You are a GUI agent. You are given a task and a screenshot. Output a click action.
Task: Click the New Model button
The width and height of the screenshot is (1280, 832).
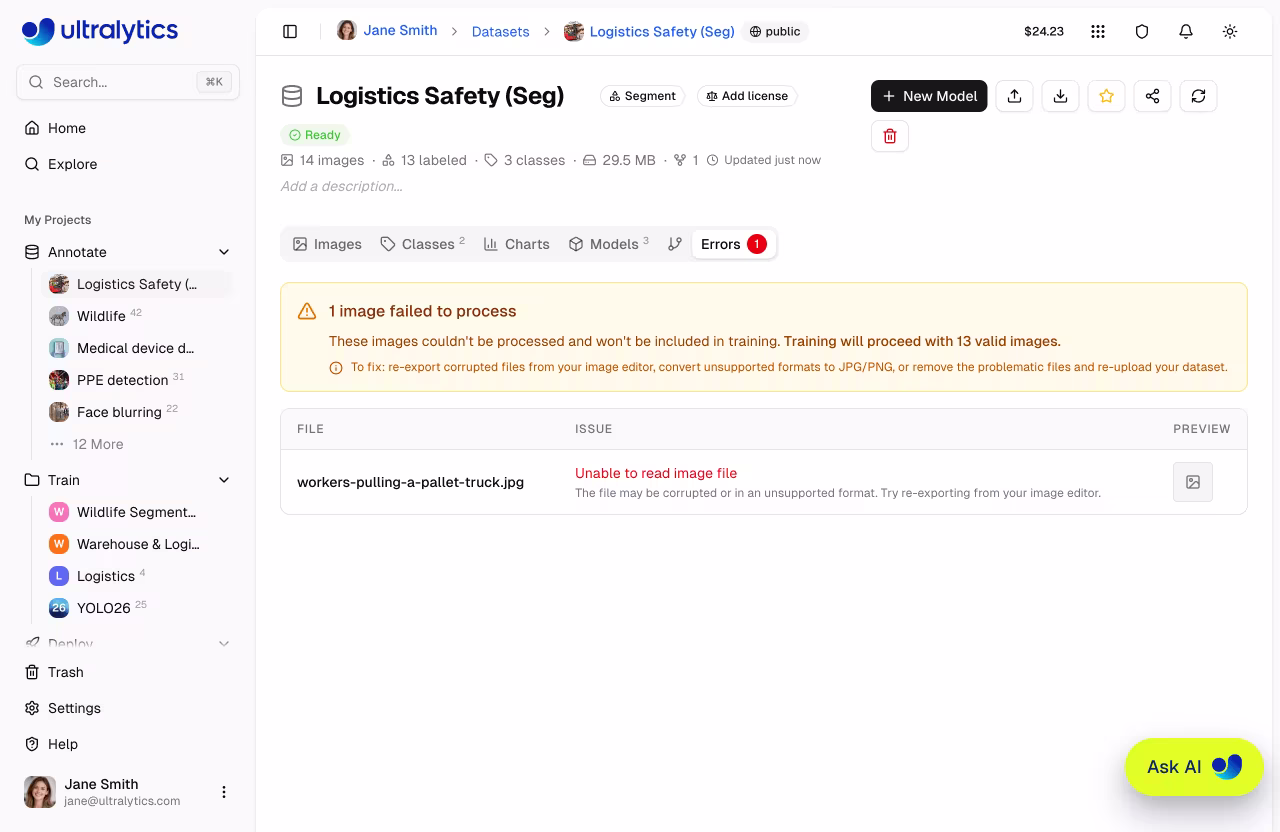coord(929,96)
